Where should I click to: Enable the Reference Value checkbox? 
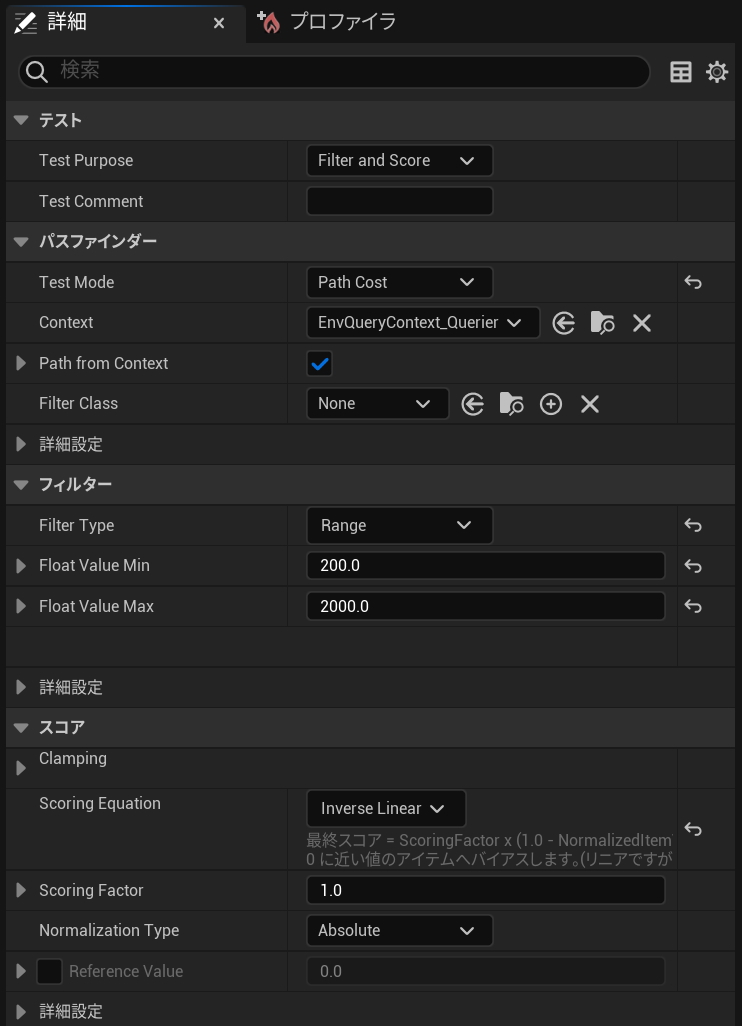pyautogui.click(x=50, y=971)
